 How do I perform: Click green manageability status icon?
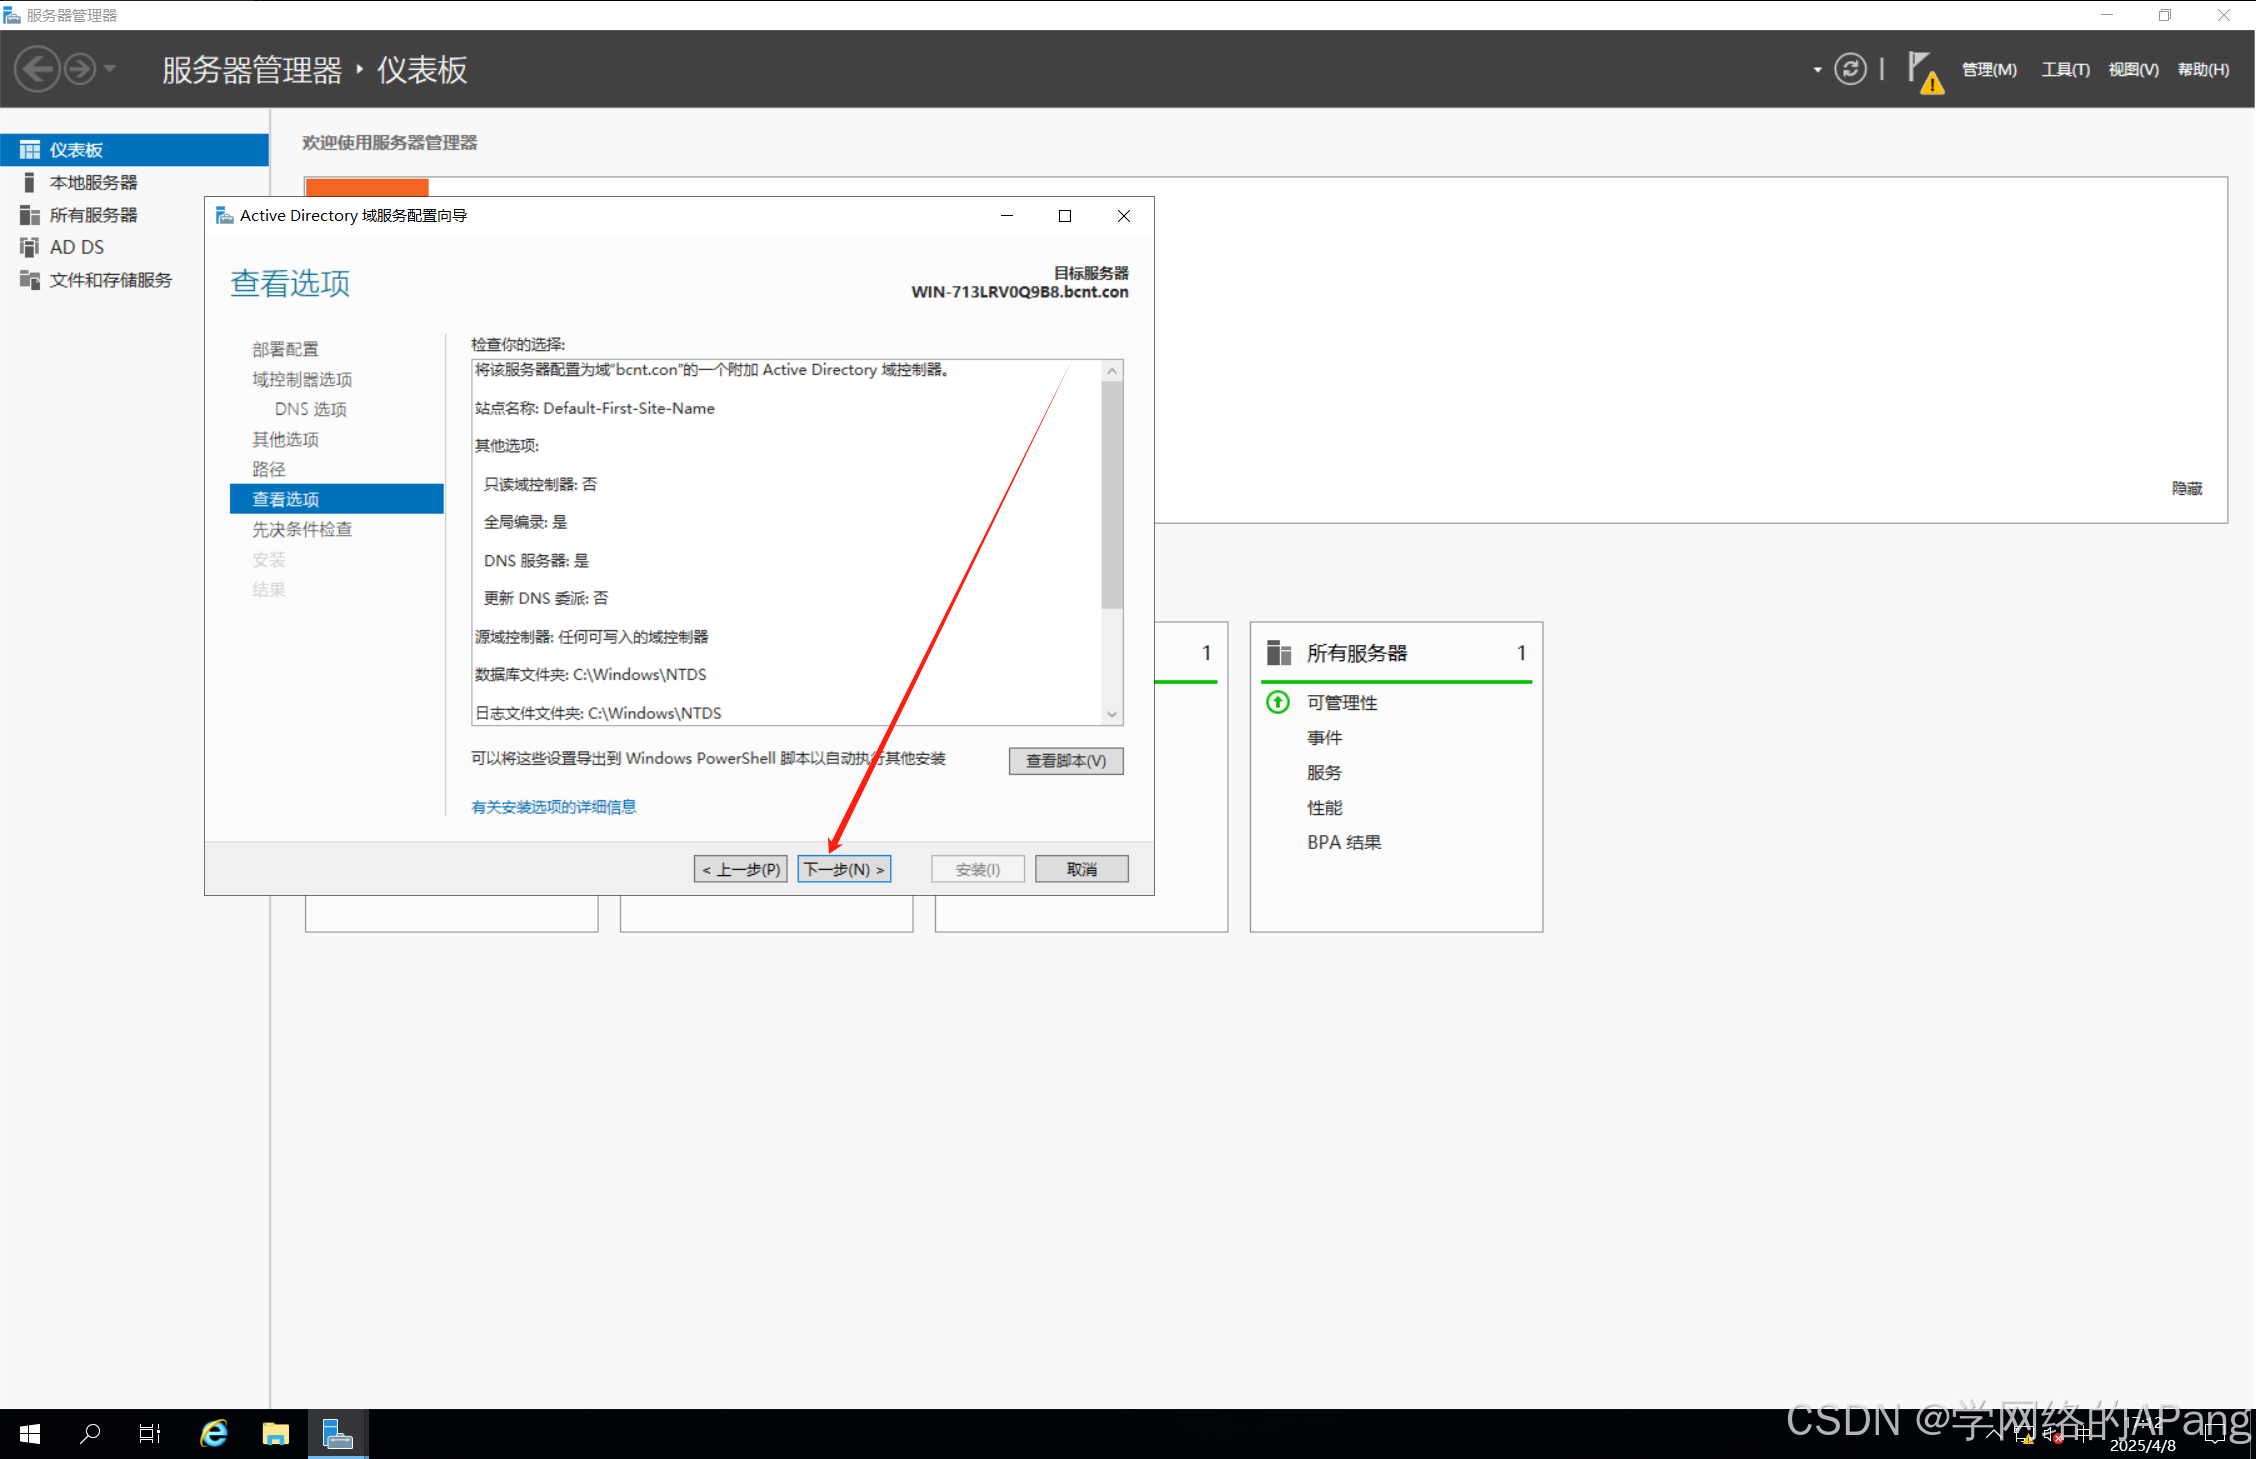[1278, 702]
